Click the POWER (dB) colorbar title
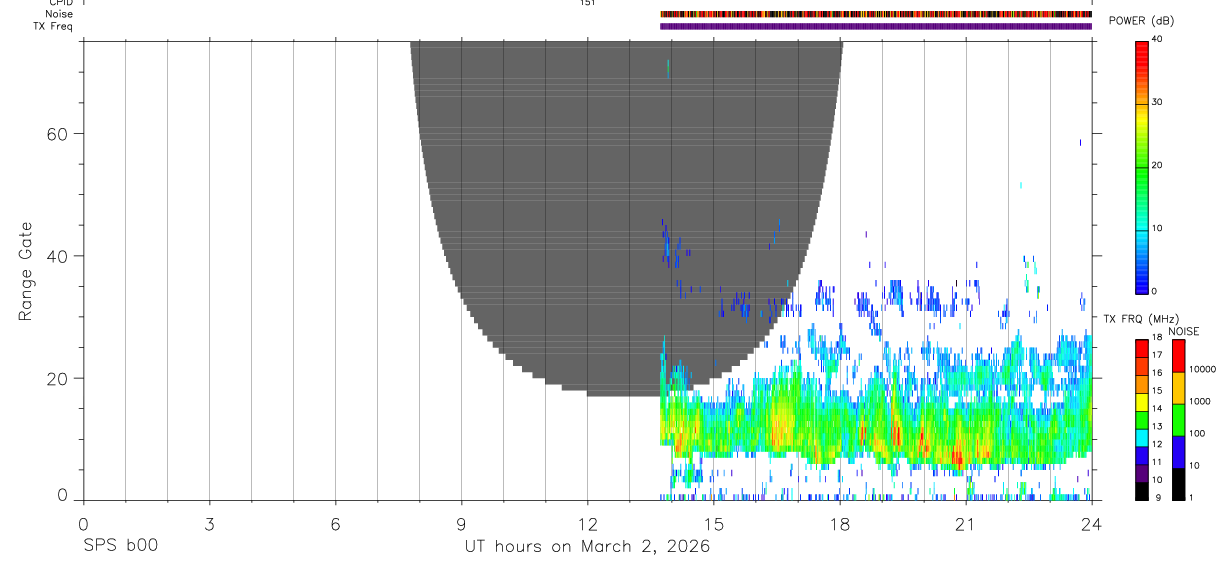Screen dimensions: 1228x567 pos(1143,21)
